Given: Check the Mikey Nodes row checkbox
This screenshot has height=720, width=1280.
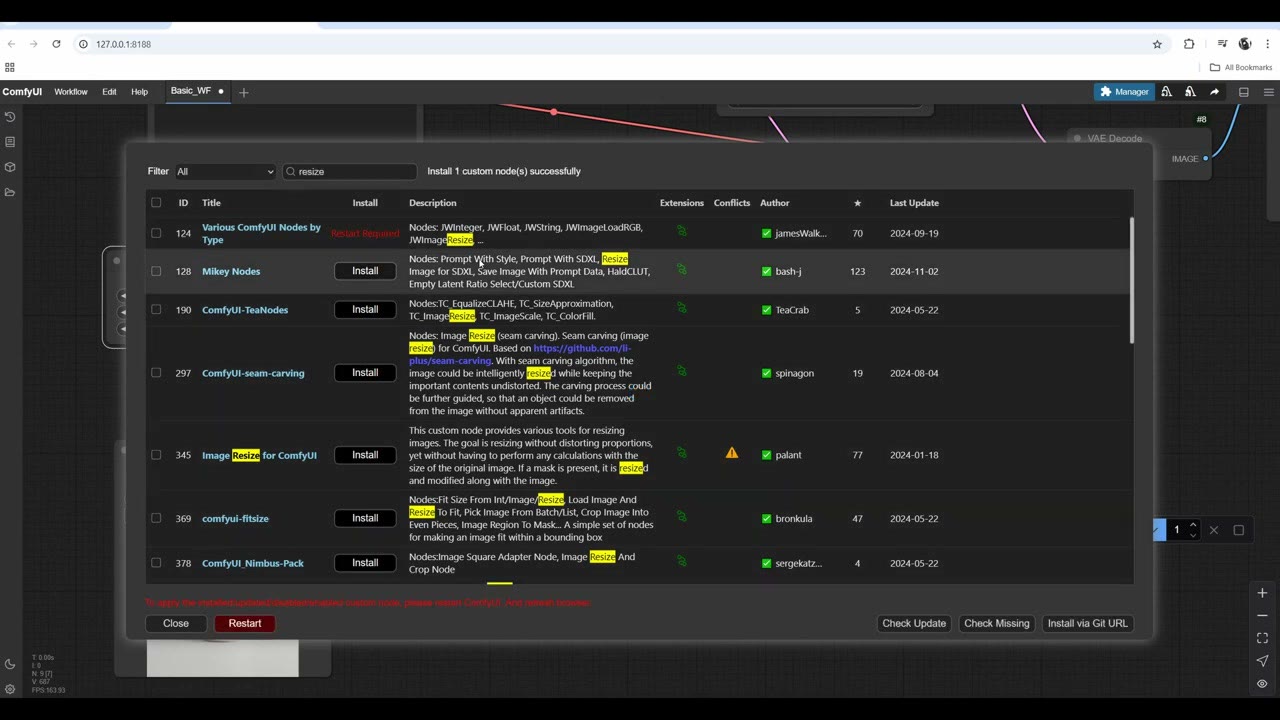Looking at the screenshot, I should 156,271.
